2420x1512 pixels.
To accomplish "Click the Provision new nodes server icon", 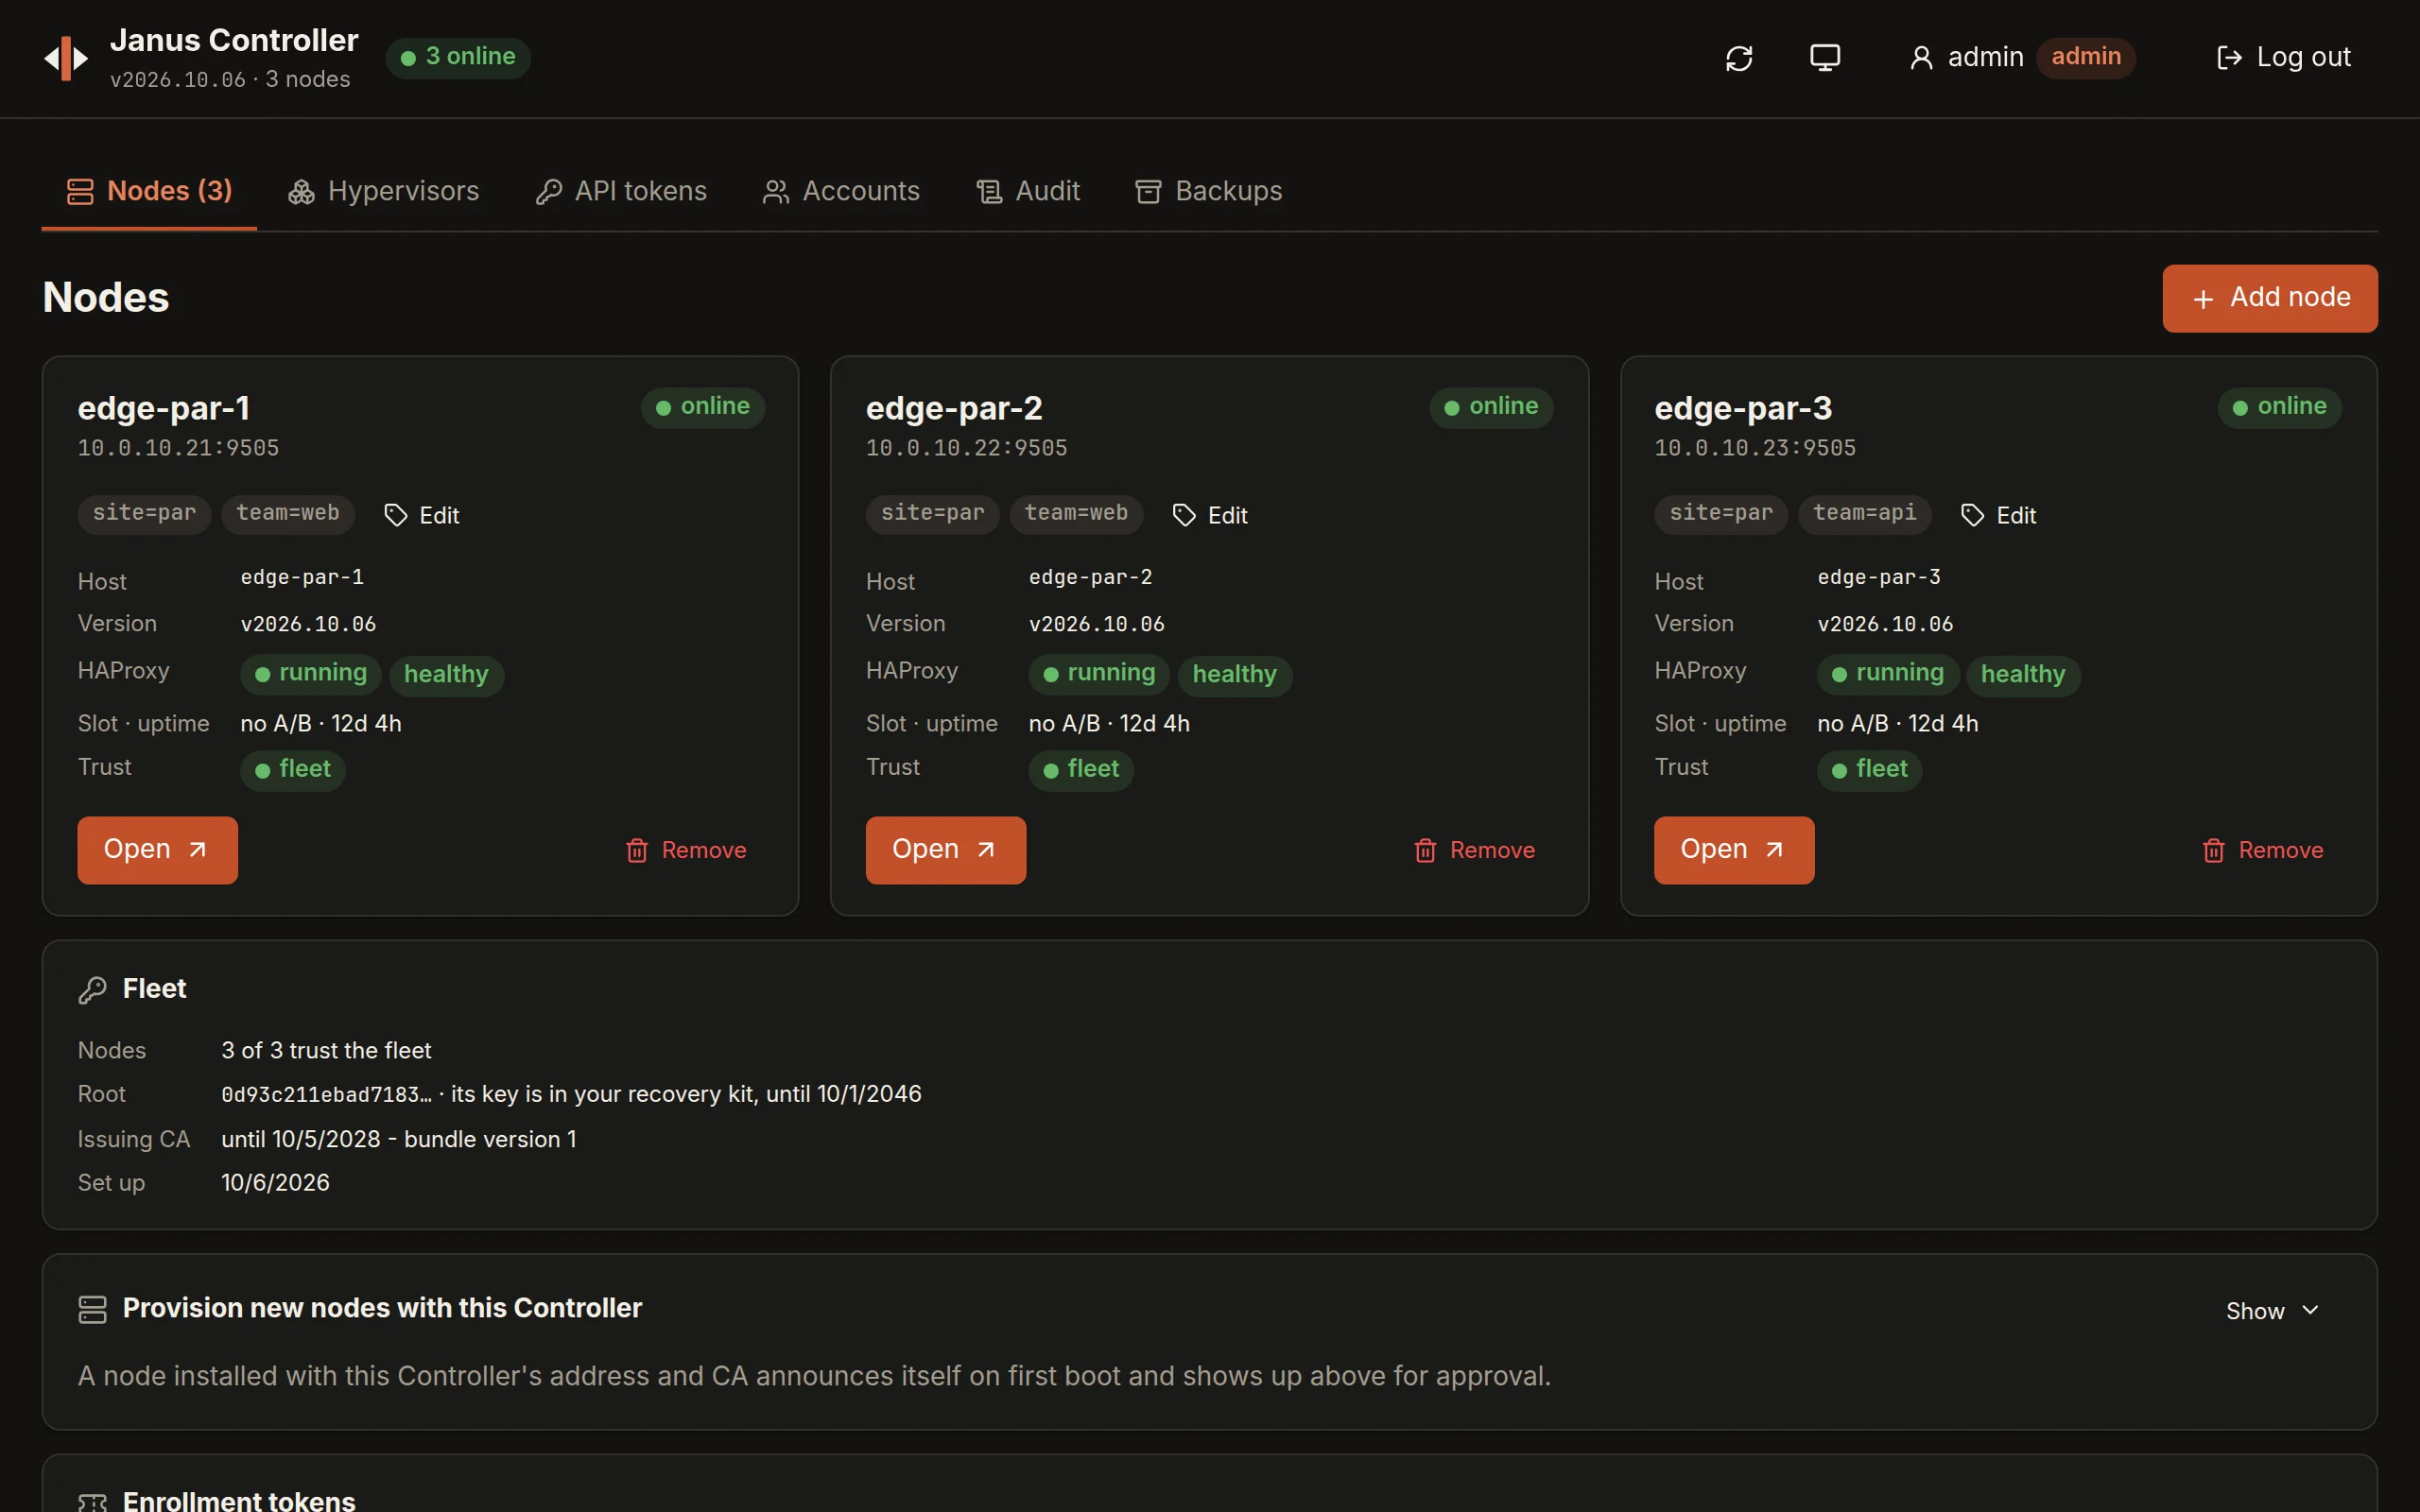I will (92, 1310).
